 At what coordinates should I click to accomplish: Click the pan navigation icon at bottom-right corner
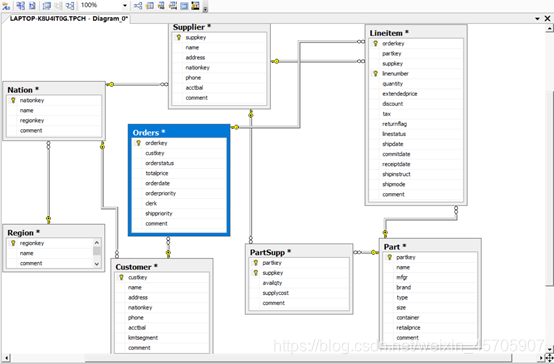coord(549,358)
